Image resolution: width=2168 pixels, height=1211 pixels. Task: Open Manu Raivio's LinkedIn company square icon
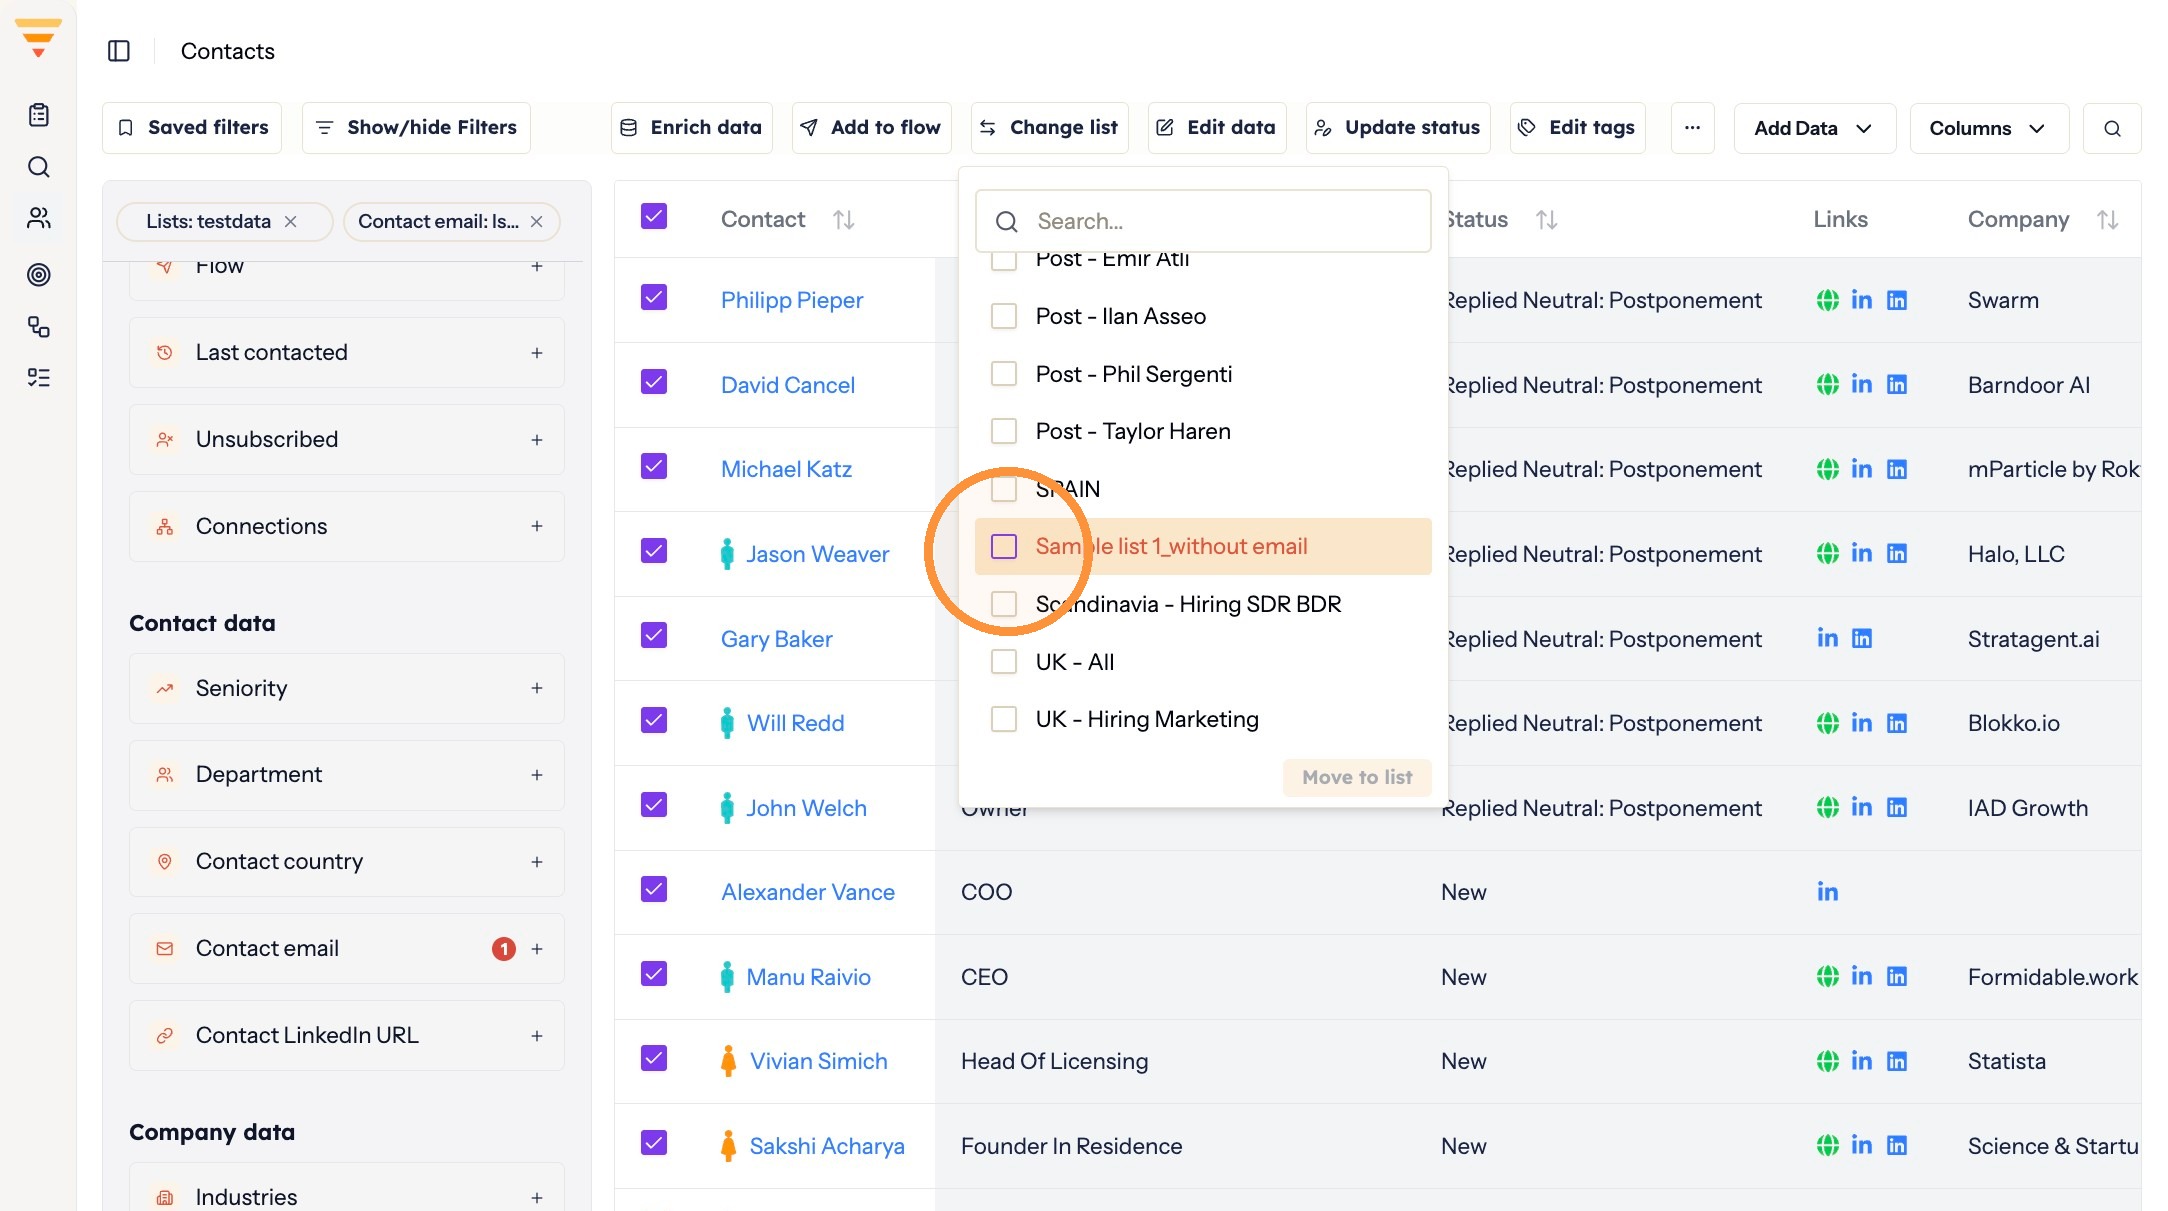coord(1896,976)
